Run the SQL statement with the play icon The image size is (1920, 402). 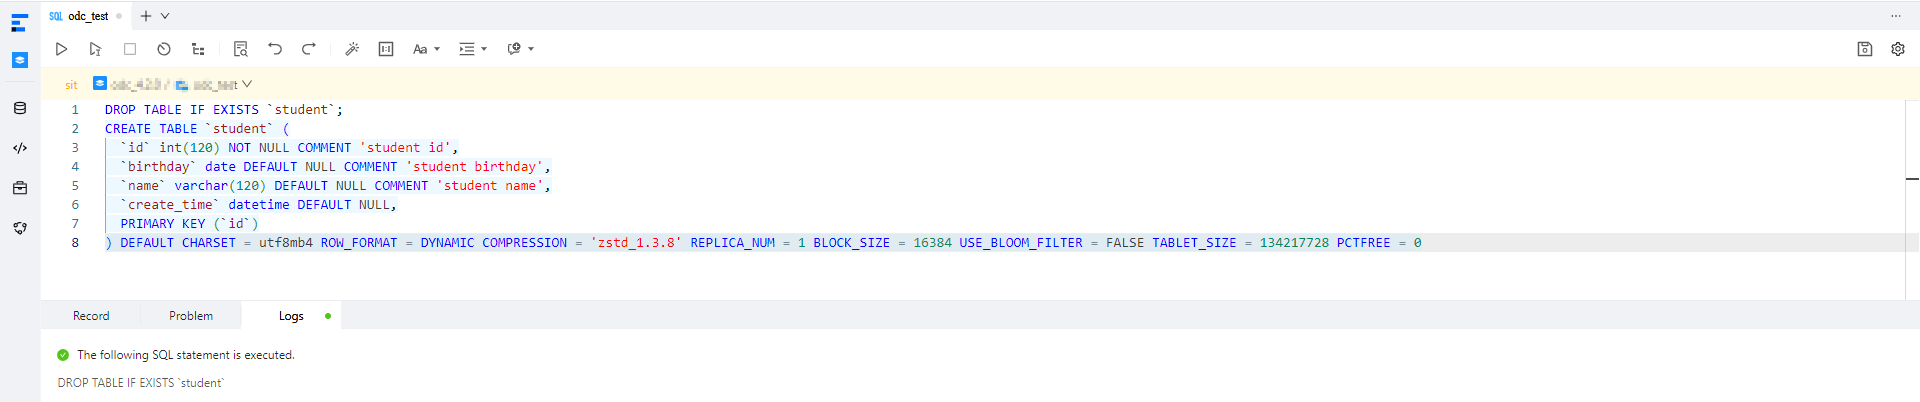tap(61, 49)
